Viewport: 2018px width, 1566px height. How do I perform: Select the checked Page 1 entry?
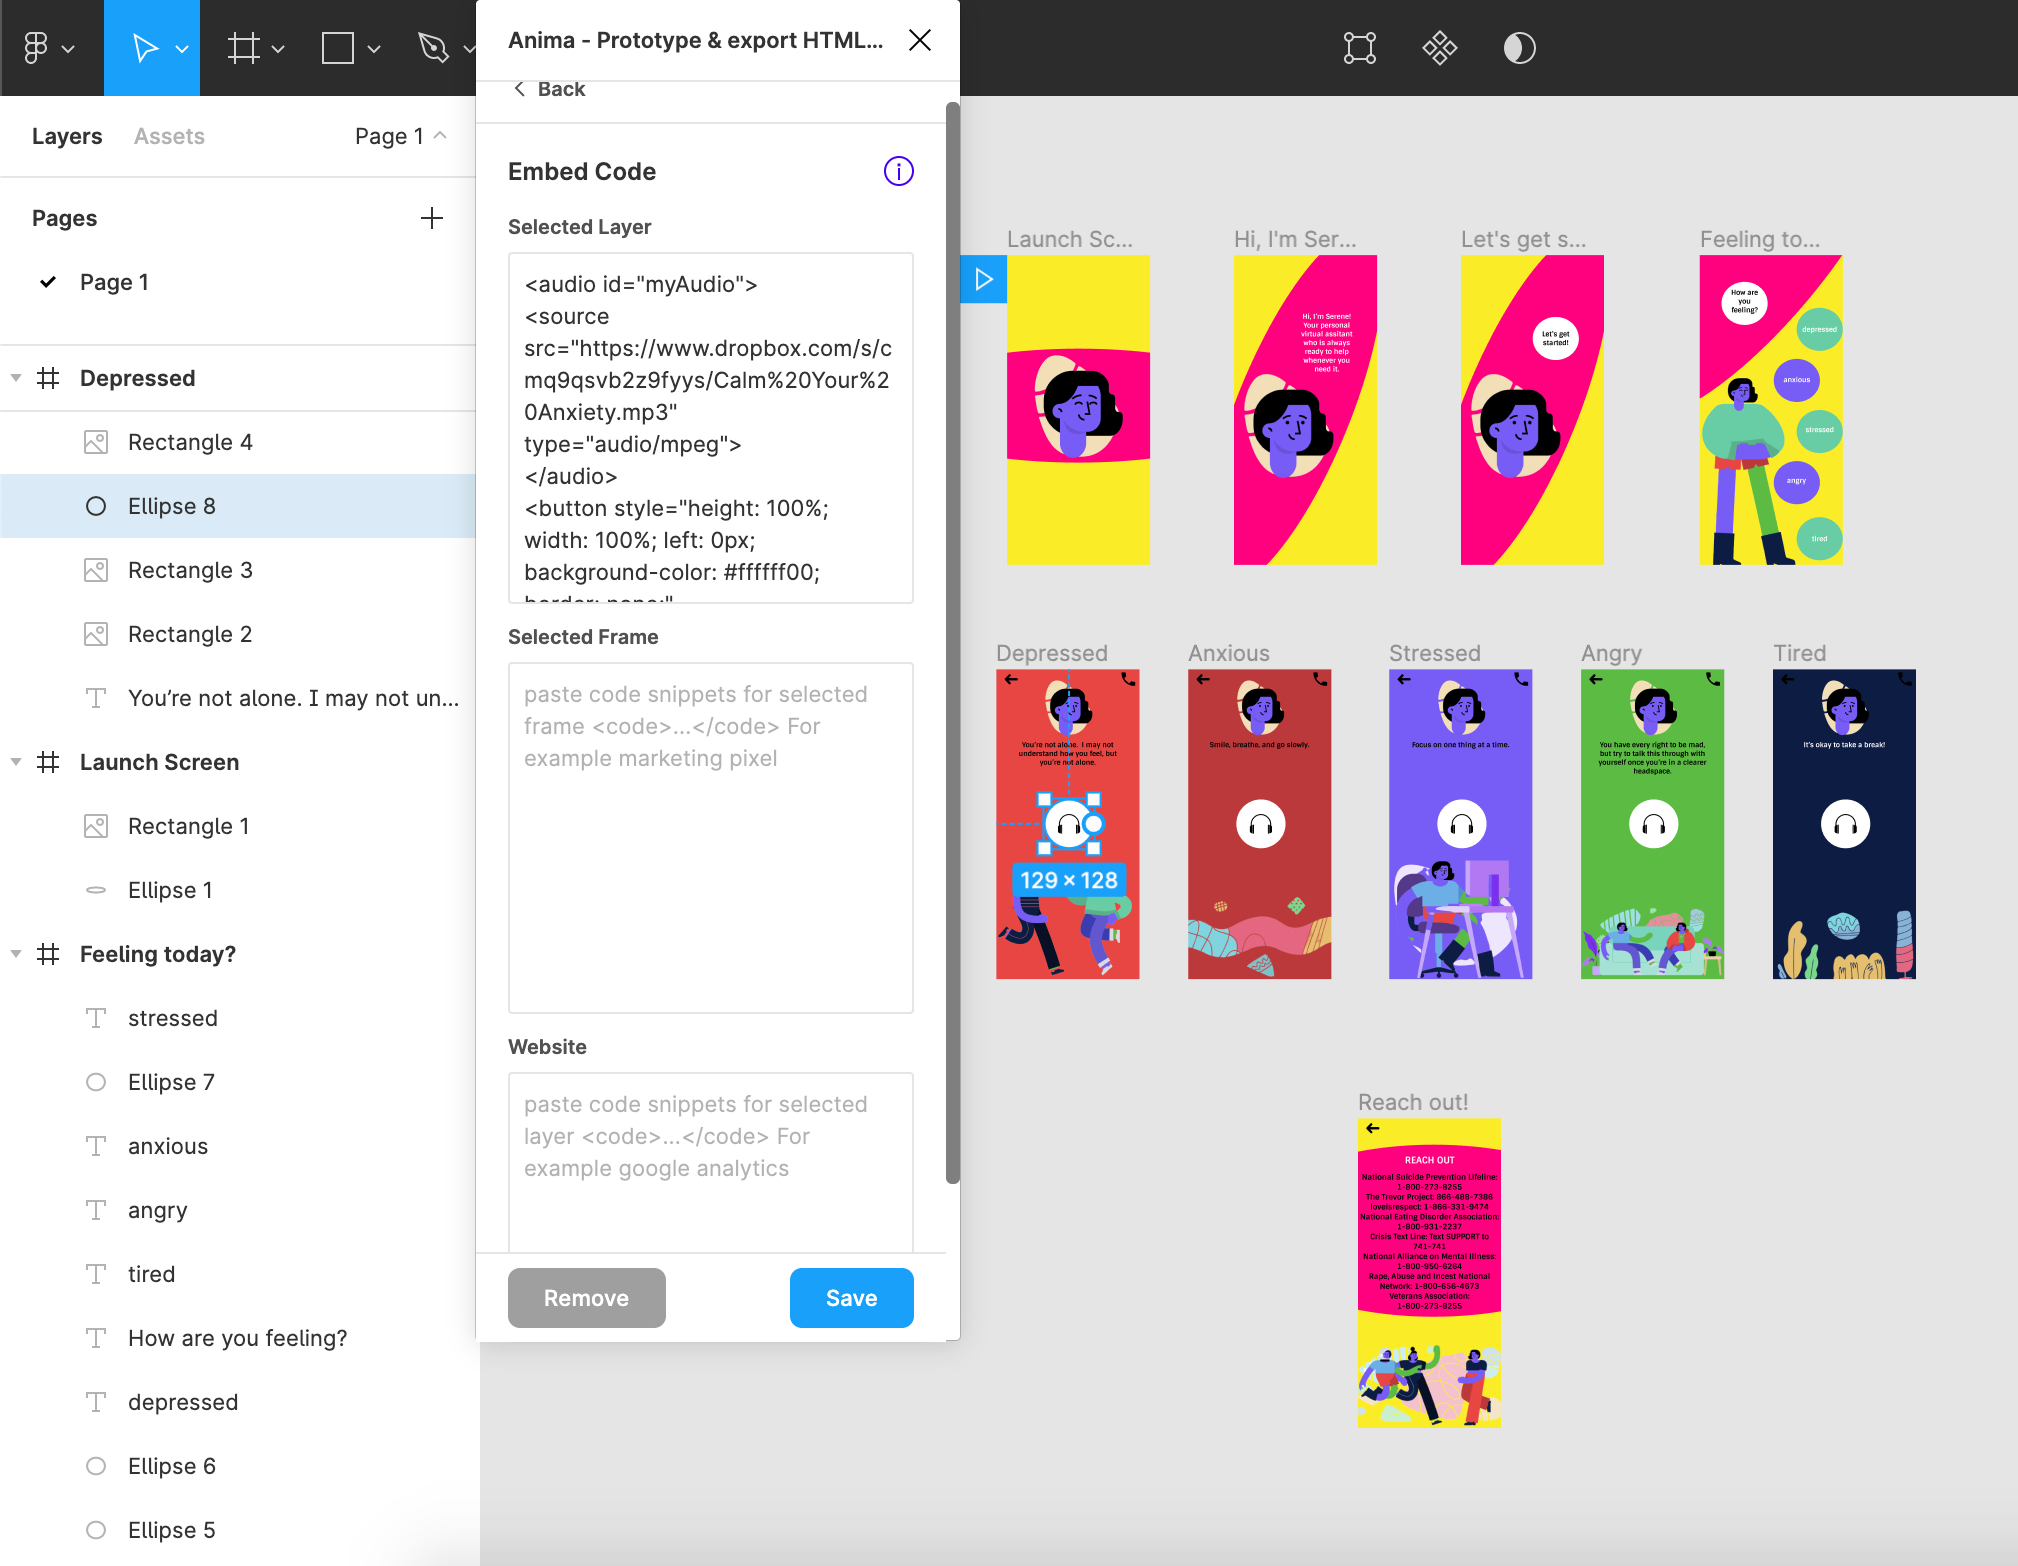coord(114,282)
